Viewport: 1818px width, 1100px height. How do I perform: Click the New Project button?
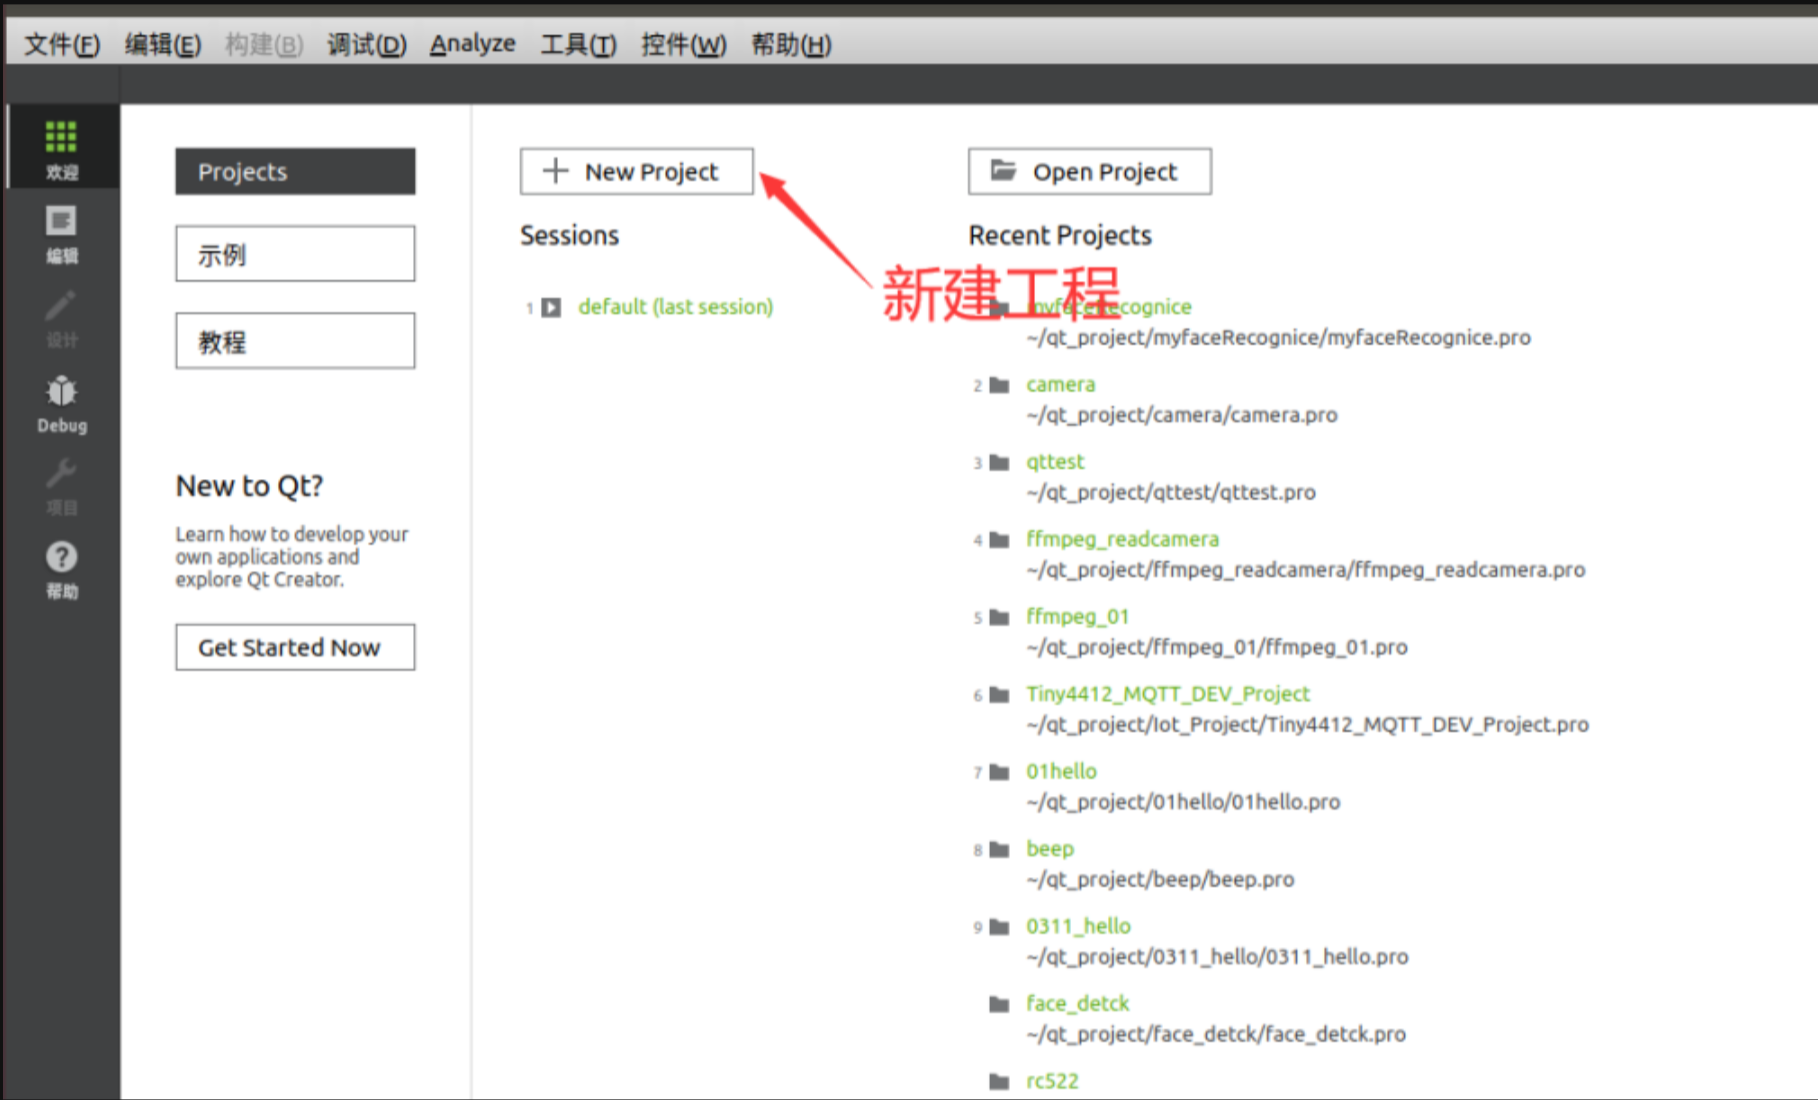click(636, 171)
